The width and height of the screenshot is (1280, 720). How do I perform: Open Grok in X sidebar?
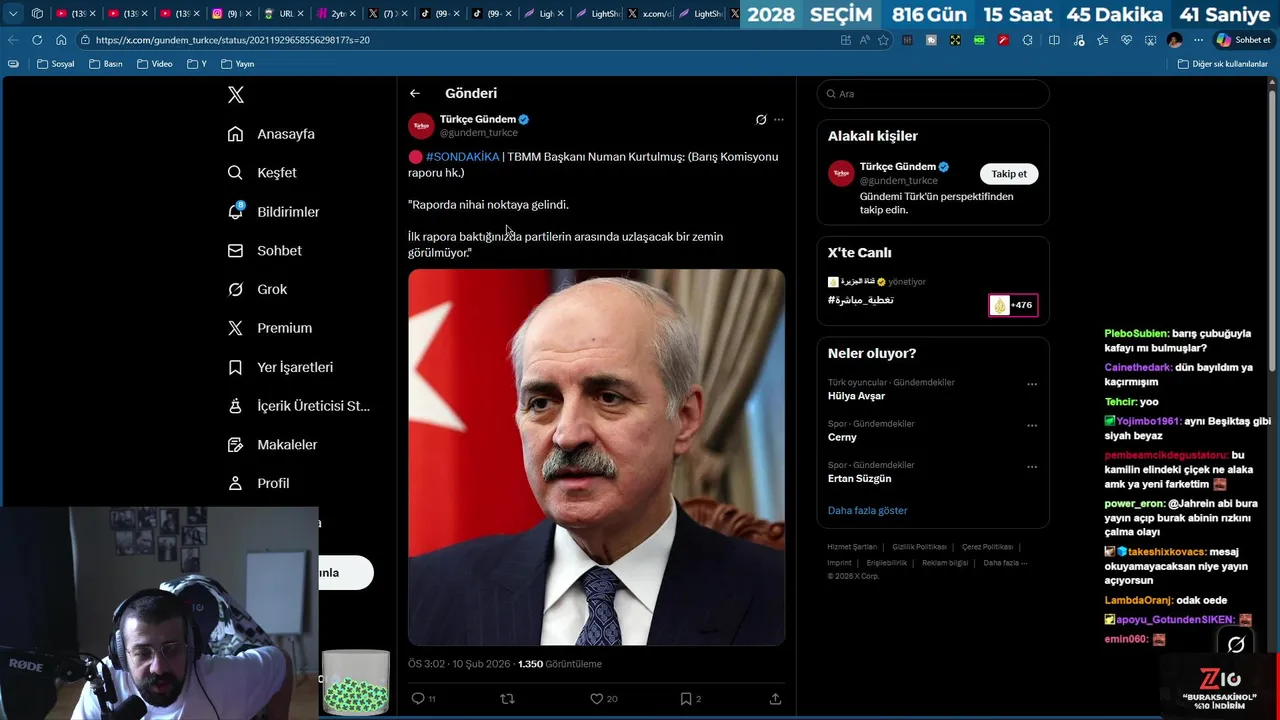point(258,289)
